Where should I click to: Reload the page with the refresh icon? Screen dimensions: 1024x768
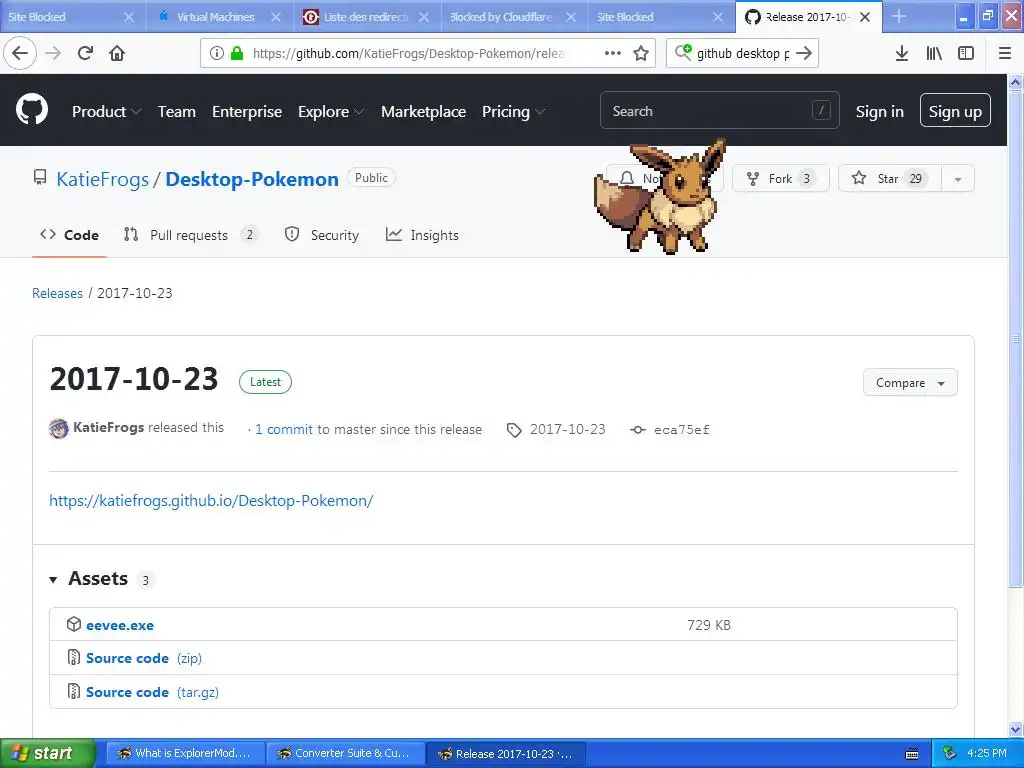click(85, 53)
